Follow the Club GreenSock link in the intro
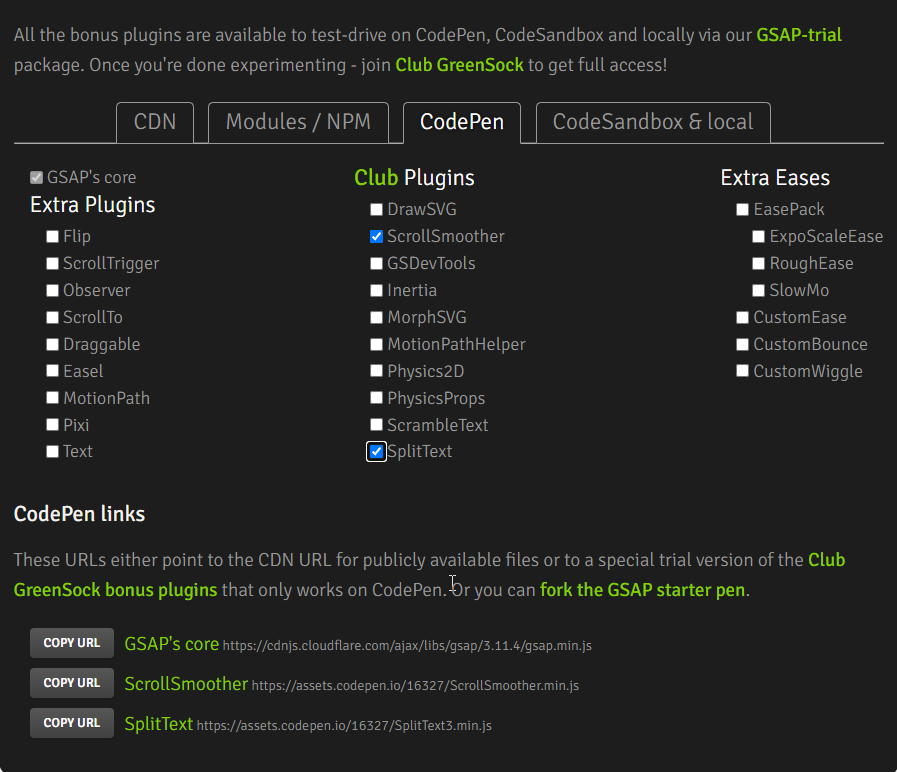The height and width of the screenshot is (772, 897). (459, 65)
